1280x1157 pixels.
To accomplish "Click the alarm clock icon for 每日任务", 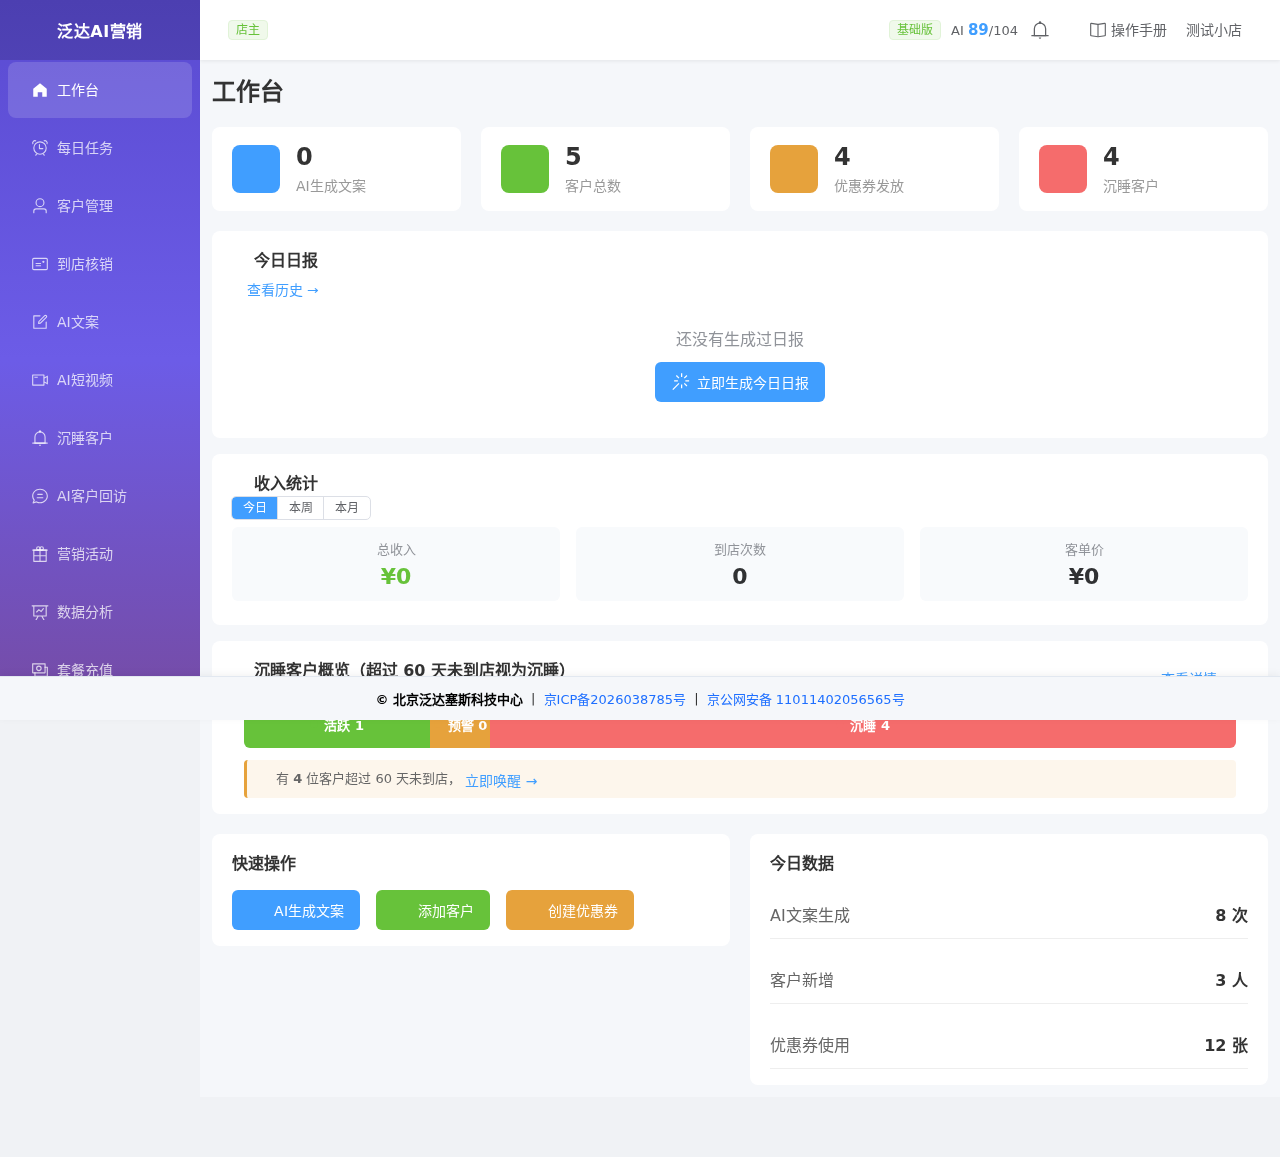I will pyautogui.click(x=40, y=148).
